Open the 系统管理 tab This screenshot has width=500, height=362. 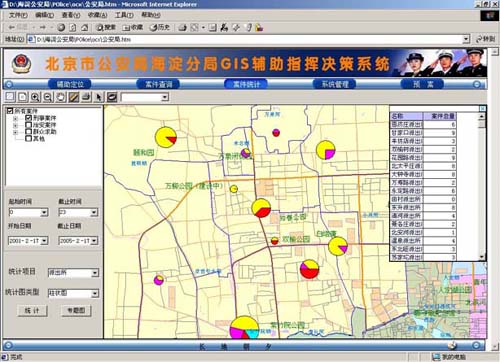334,84
